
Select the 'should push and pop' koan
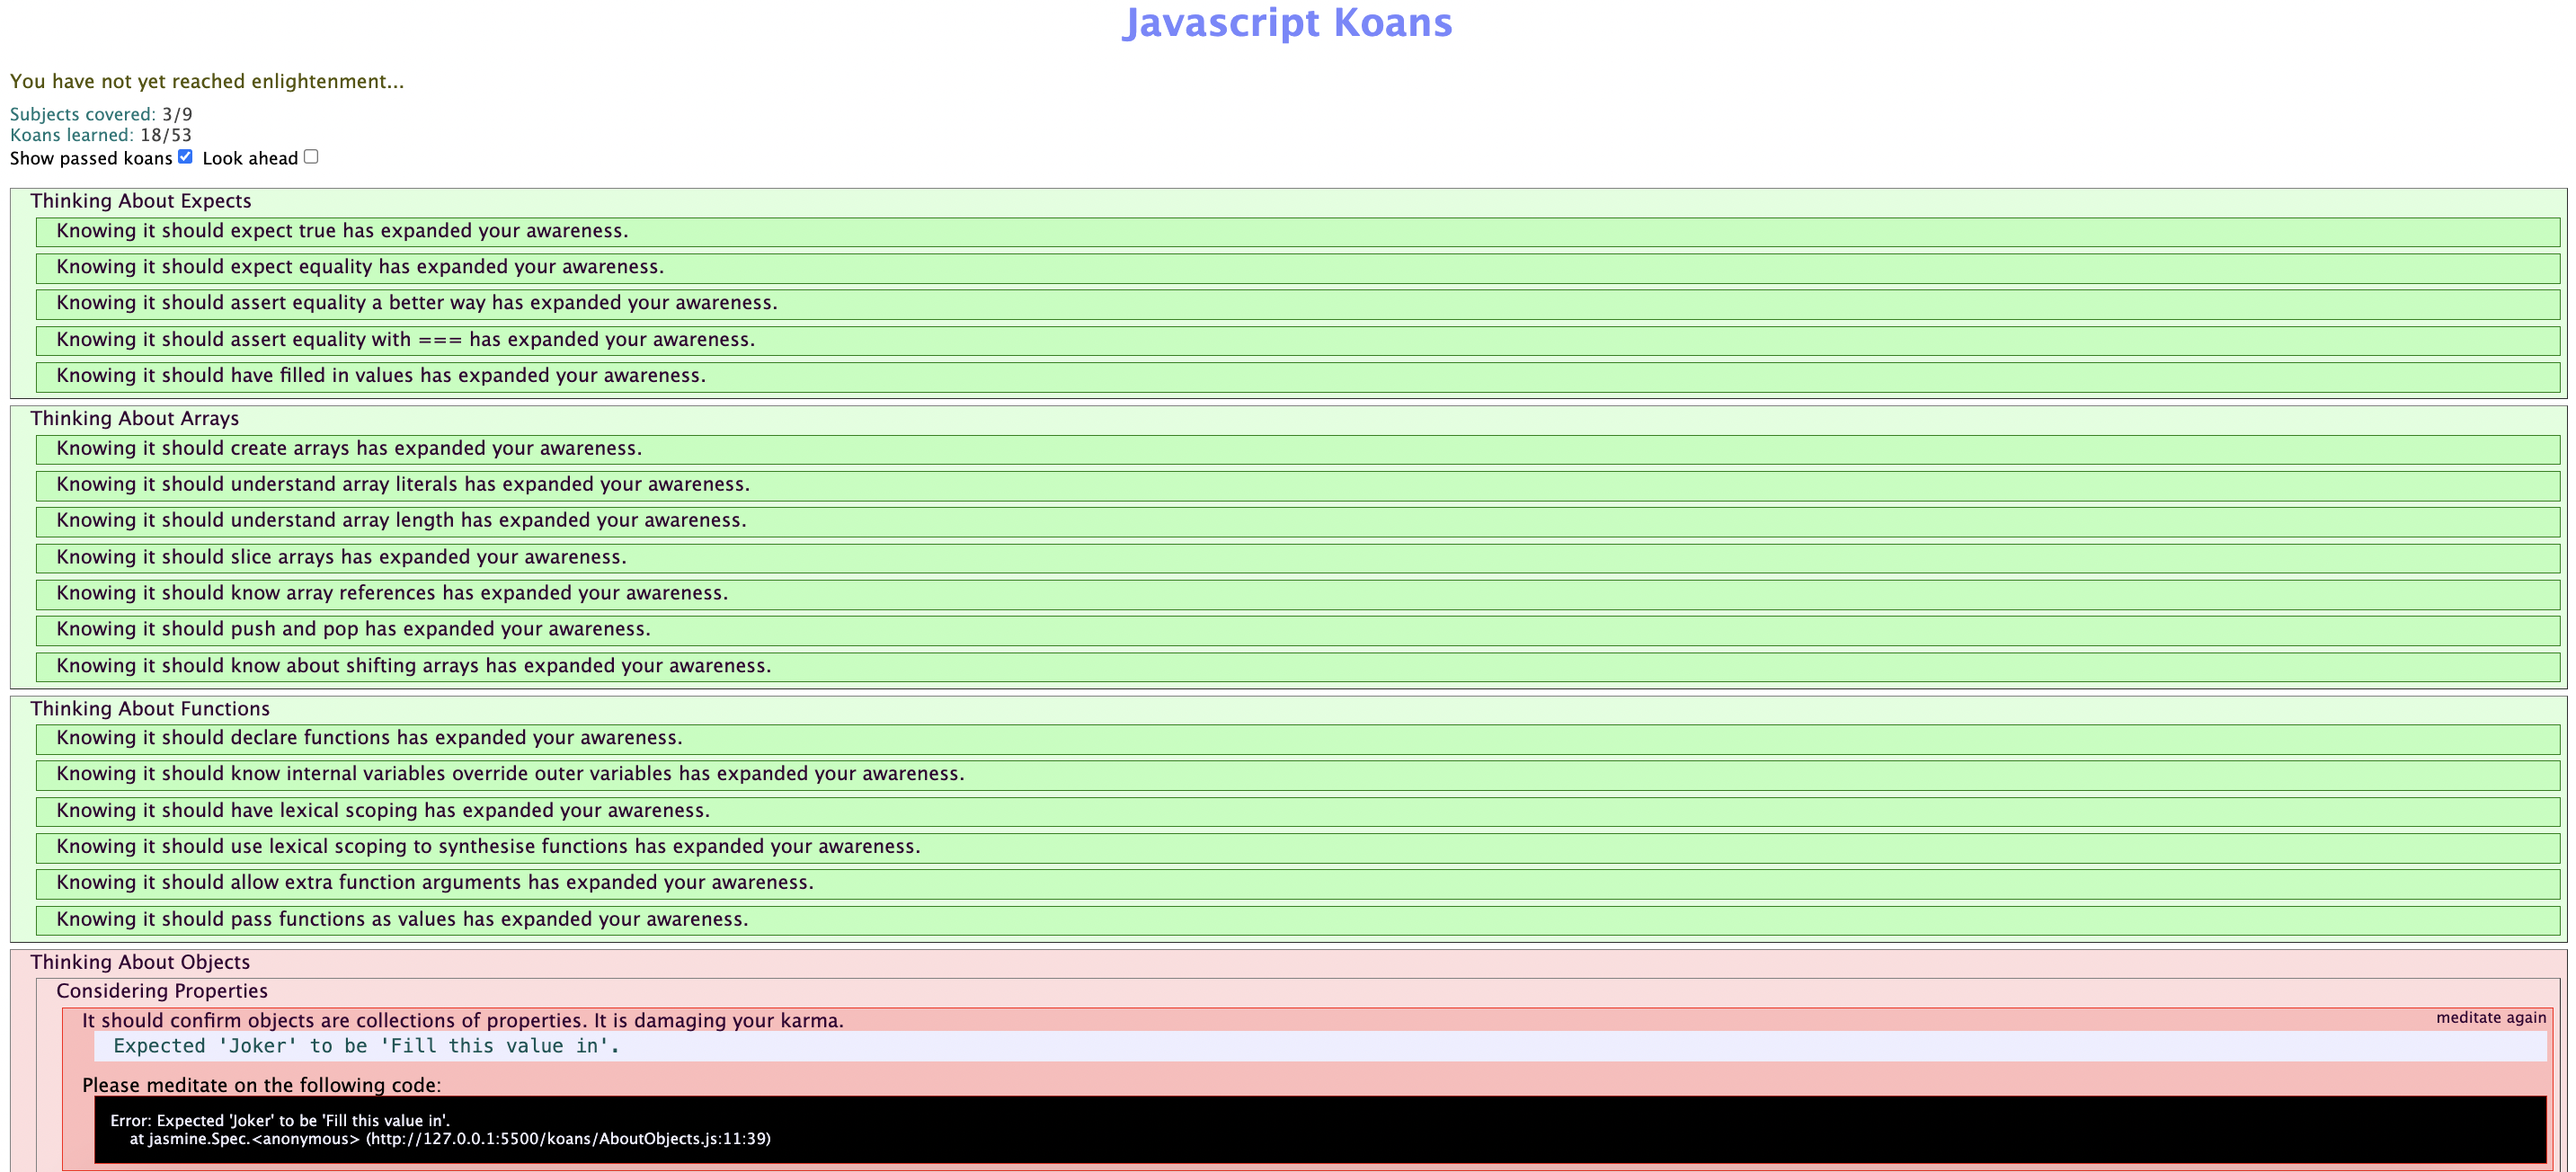(353, 629)
